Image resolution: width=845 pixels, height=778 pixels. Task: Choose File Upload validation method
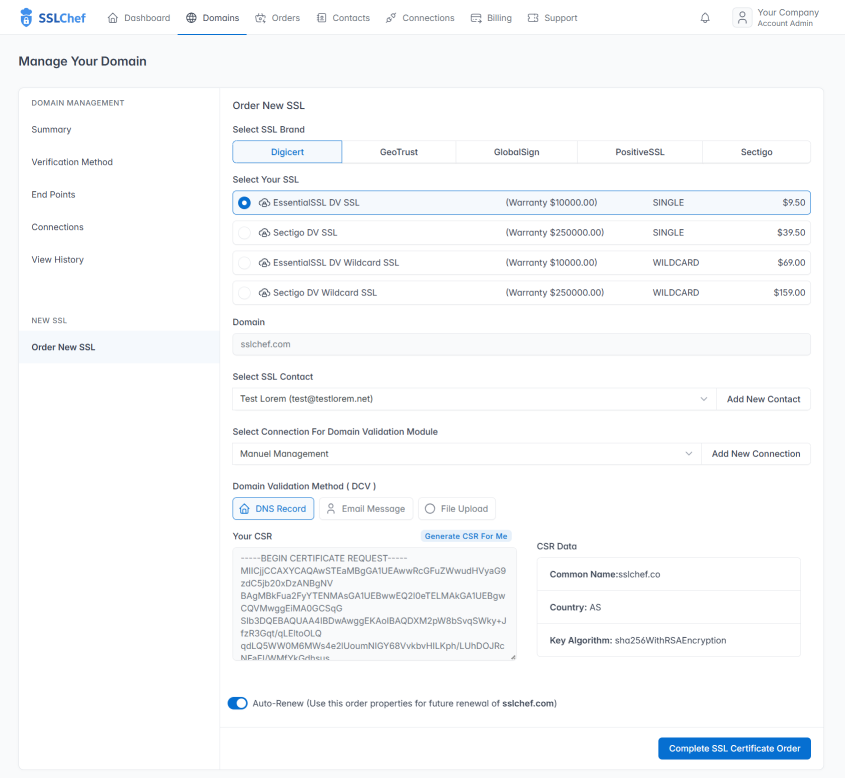(456, 509)
